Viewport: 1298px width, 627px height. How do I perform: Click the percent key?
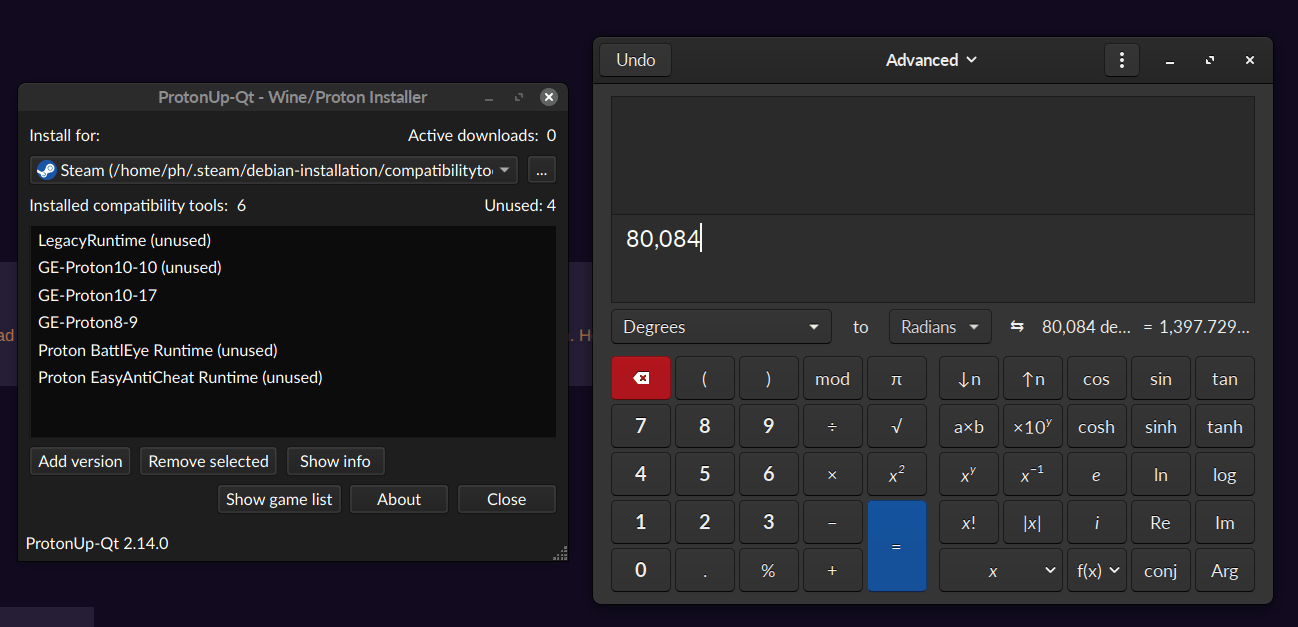[x=769, y=570]
